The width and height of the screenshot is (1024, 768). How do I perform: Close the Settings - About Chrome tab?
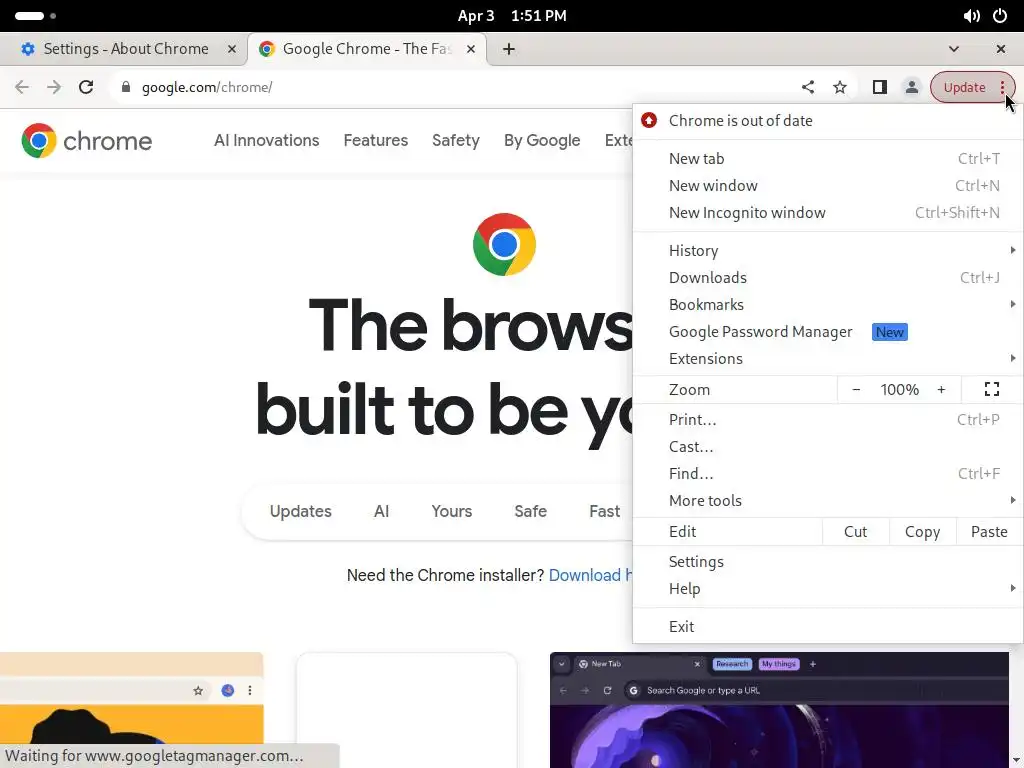(x=232, y=49)
